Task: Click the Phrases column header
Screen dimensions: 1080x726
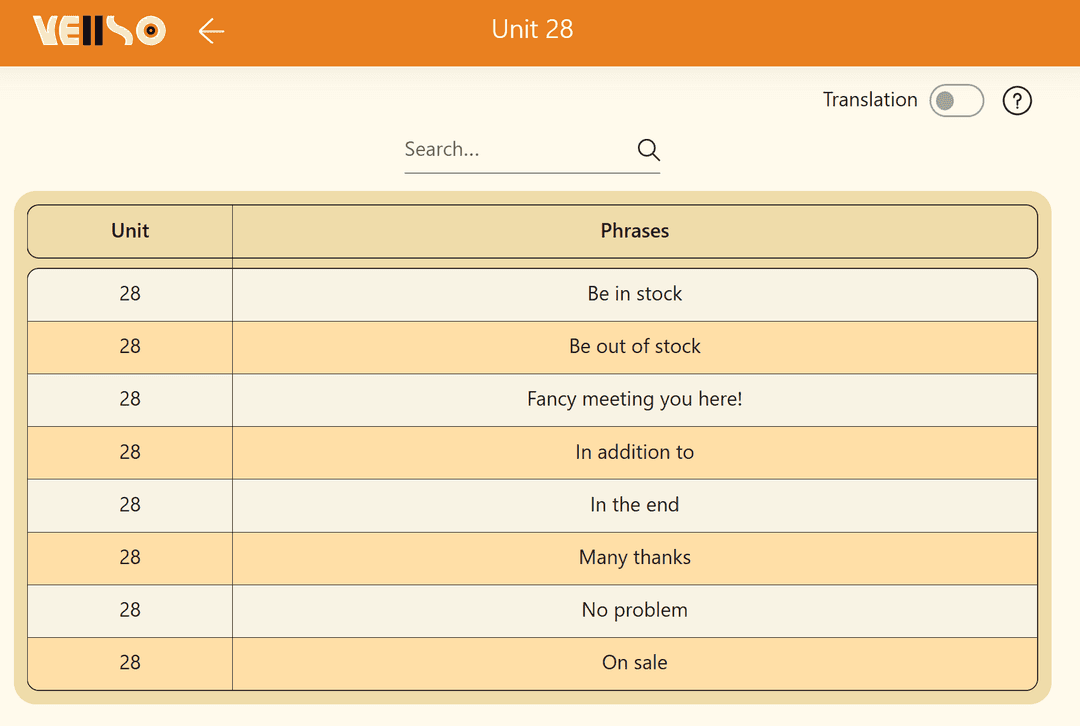Action: coord(634,231)
